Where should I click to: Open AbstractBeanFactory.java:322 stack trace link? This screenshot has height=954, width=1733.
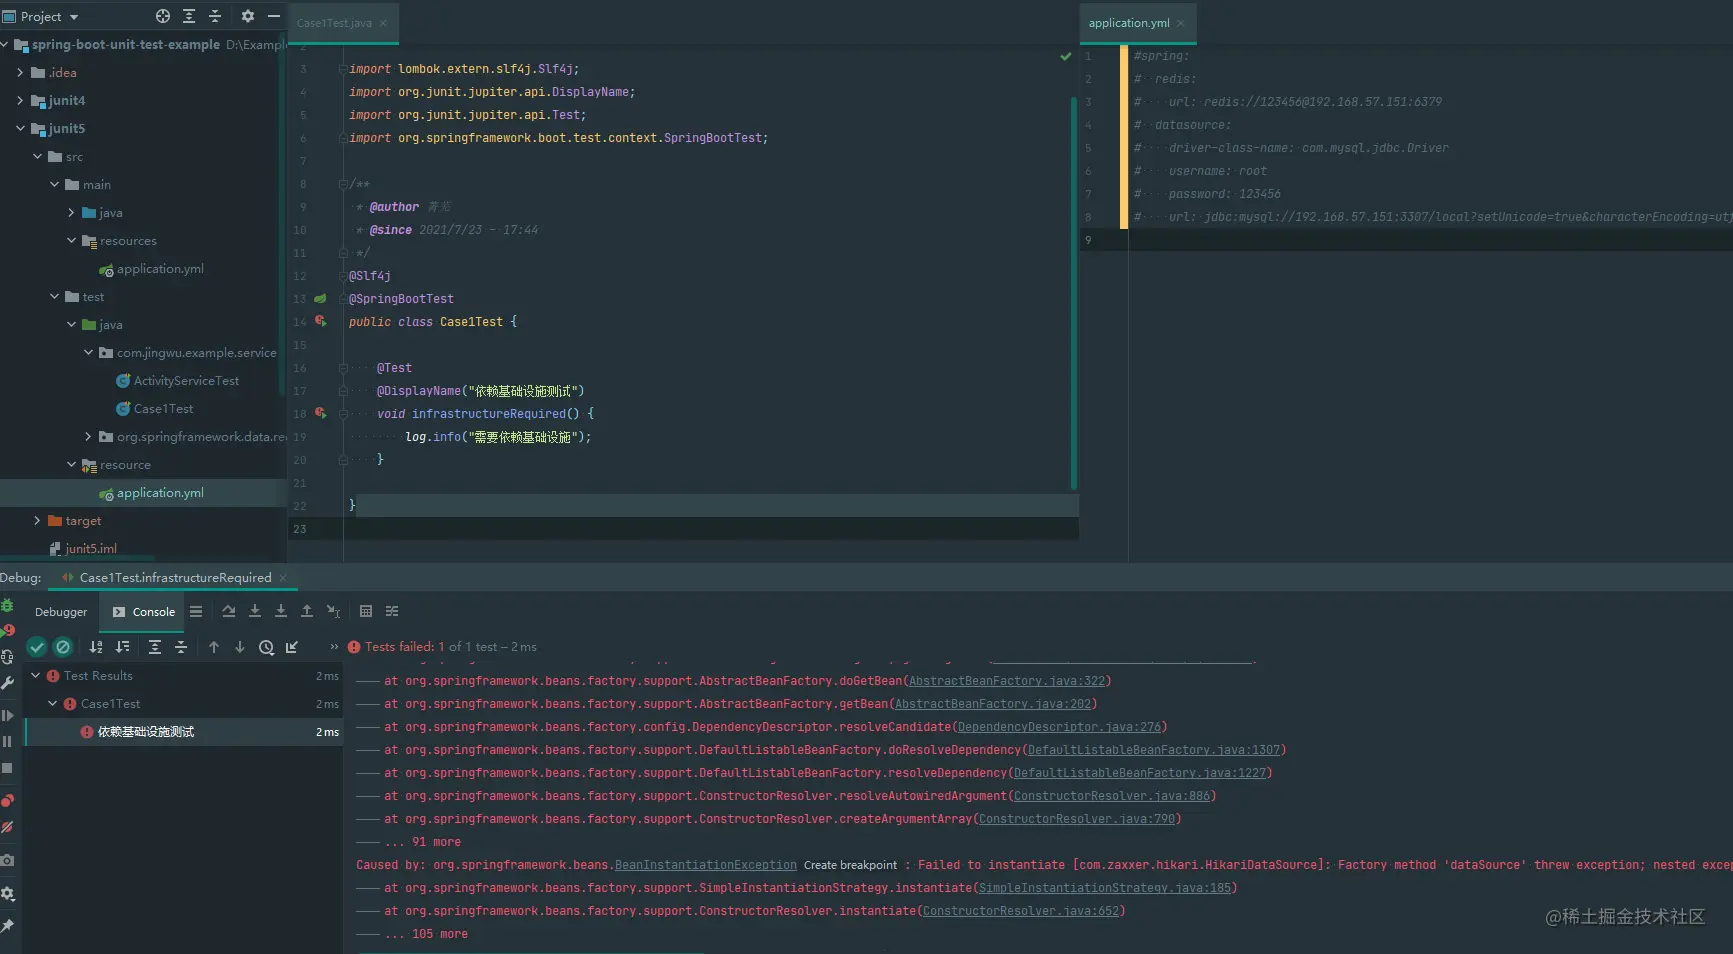tap(1007, 681)
